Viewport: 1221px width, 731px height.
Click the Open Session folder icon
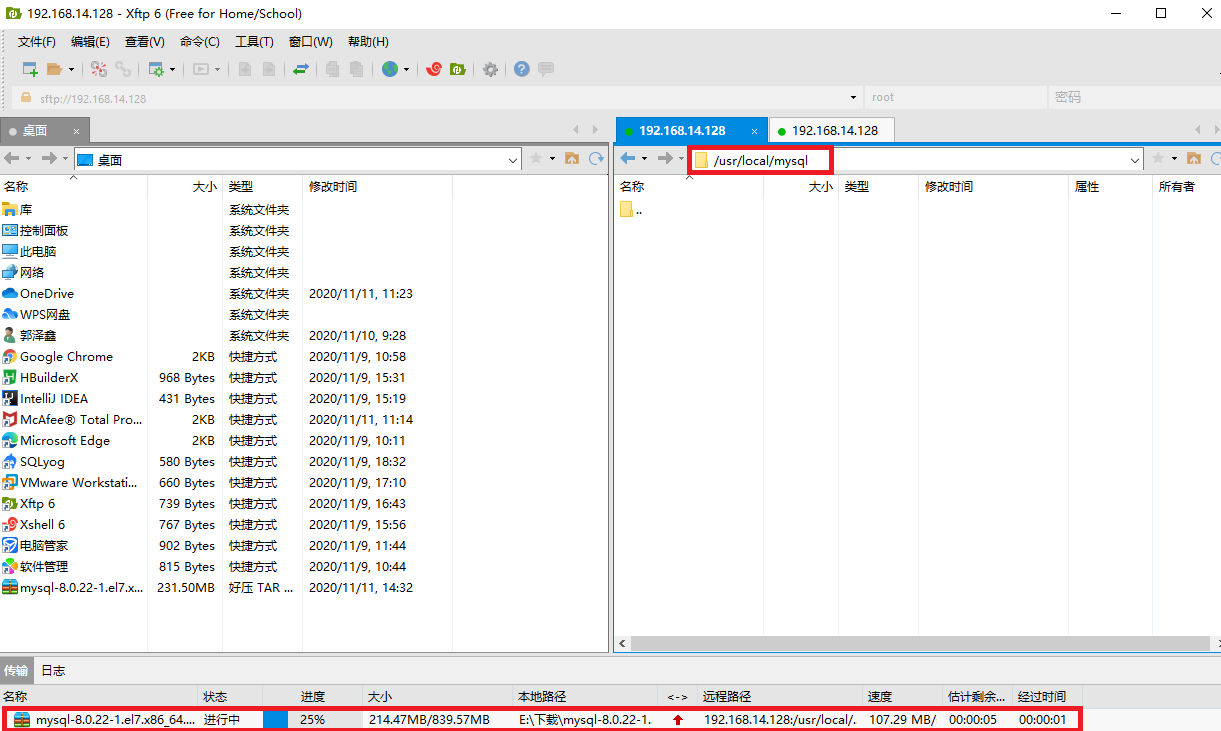(55, 69)
